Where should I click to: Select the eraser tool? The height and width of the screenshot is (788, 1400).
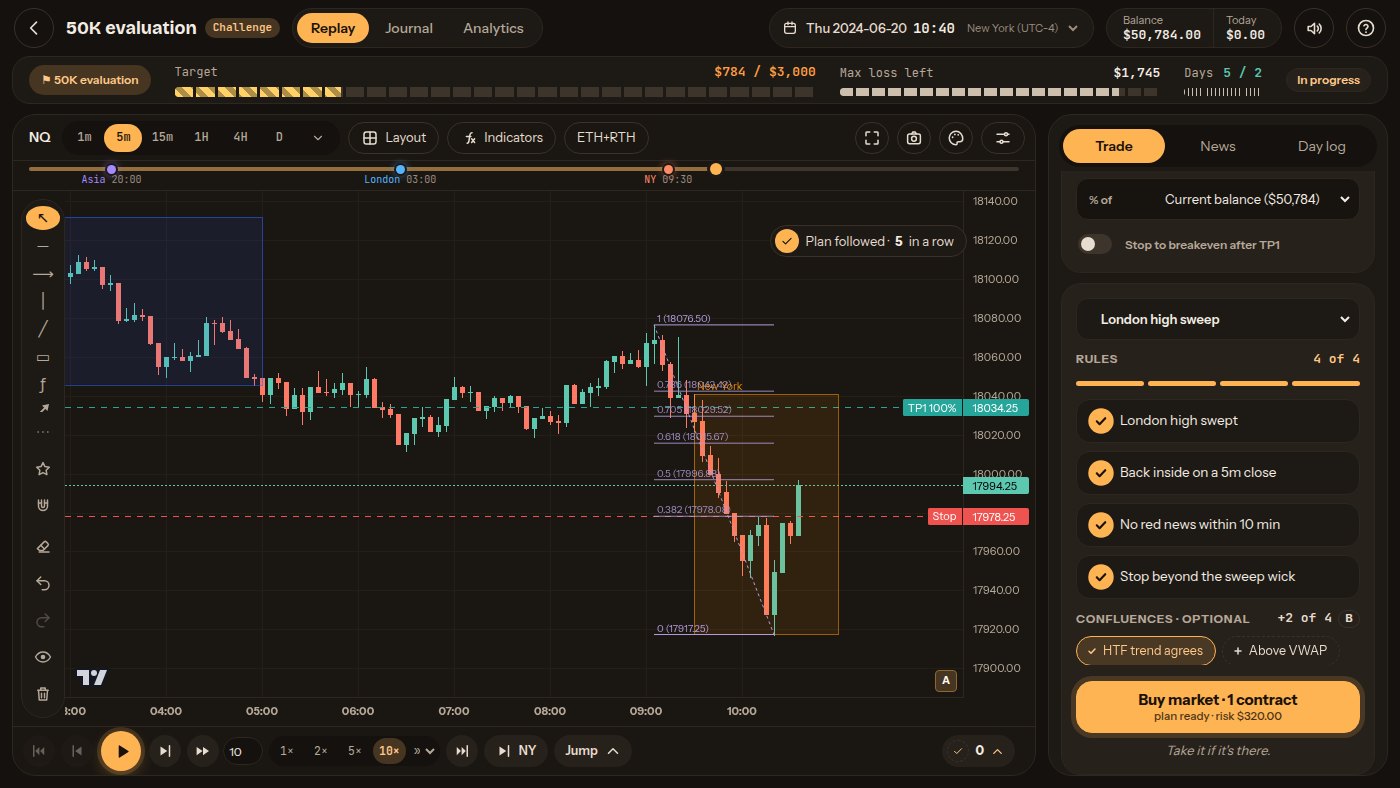42,546
